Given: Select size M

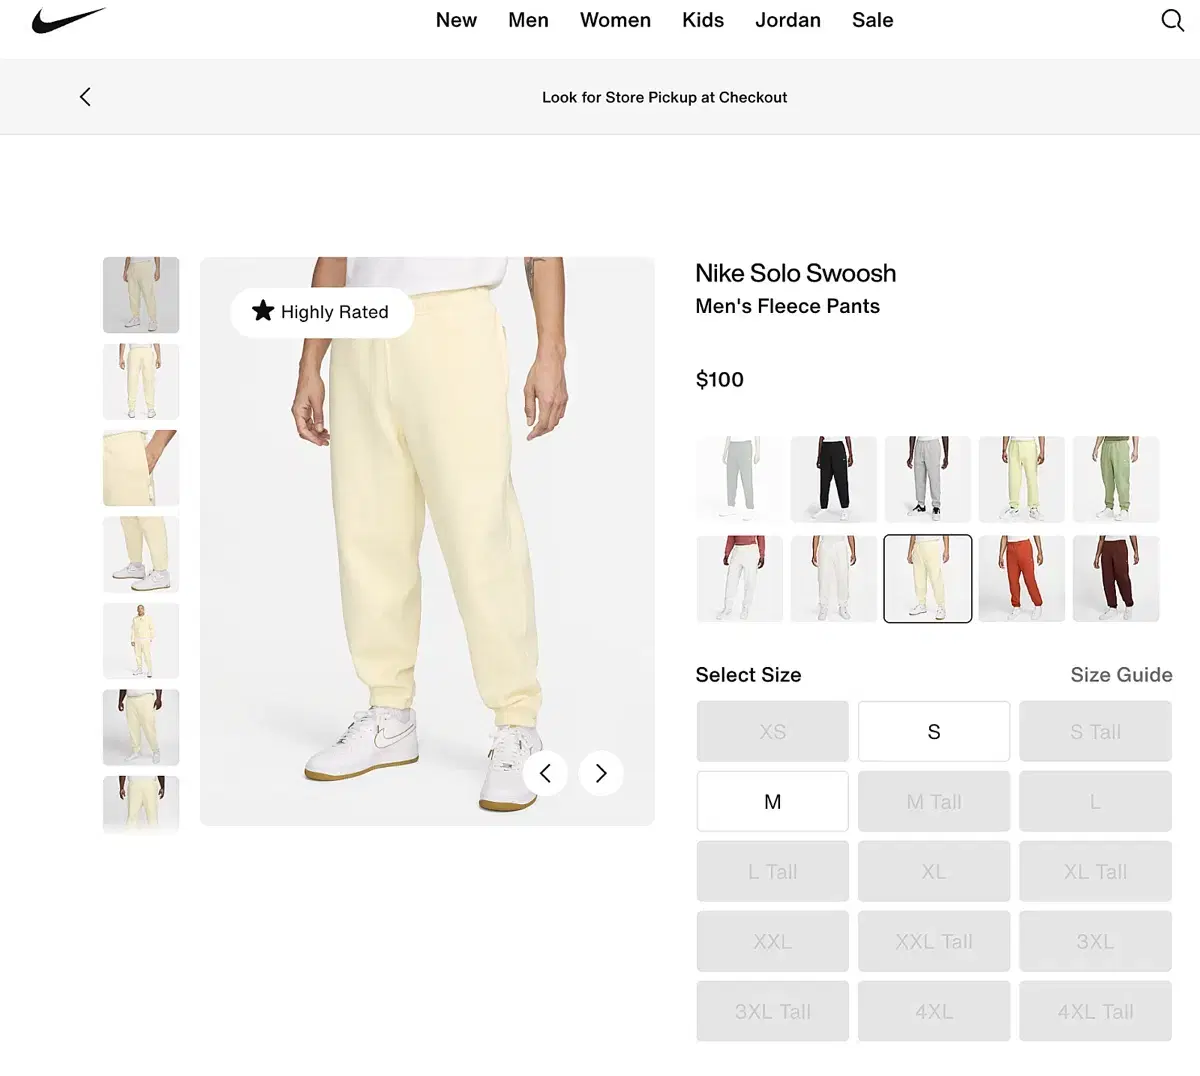Looking at the screenshot, I should tap(773, 802).
